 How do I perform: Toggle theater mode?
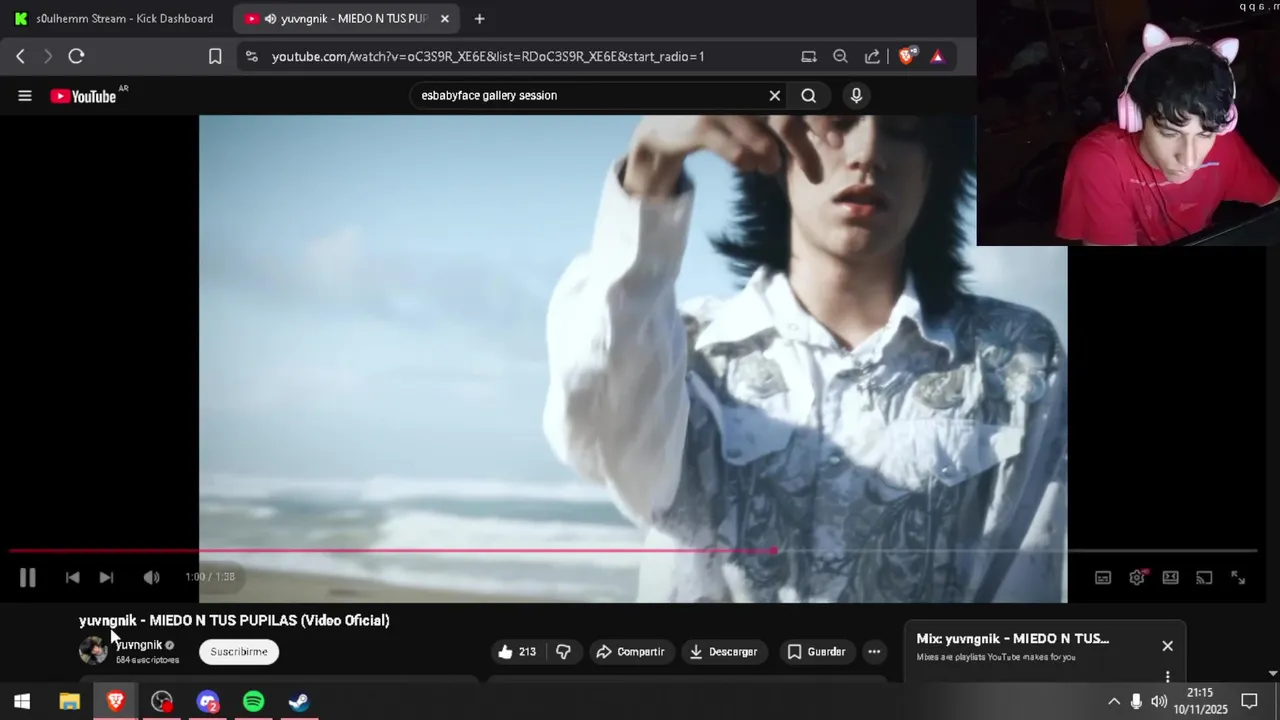pyautogui.click(x=1171, y=577)
